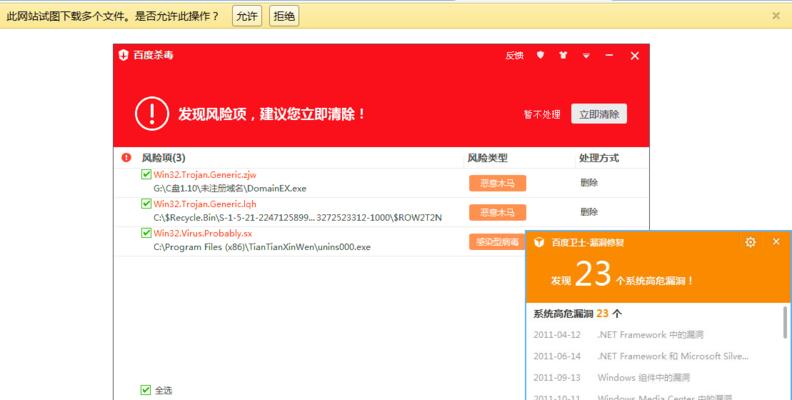Click the $Recycle.Bin $ROW2T2N file path
792x400 pixels.
pos(298,218)
